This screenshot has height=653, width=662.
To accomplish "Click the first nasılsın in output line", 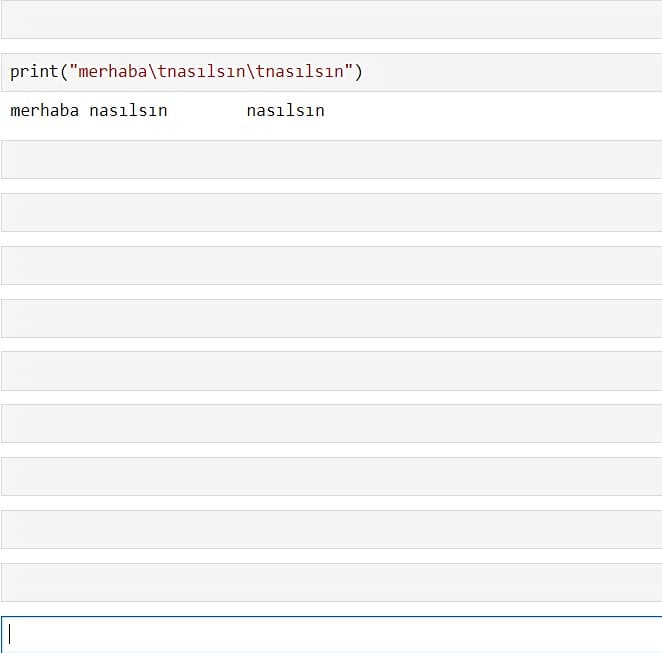I will click(128, 110).
